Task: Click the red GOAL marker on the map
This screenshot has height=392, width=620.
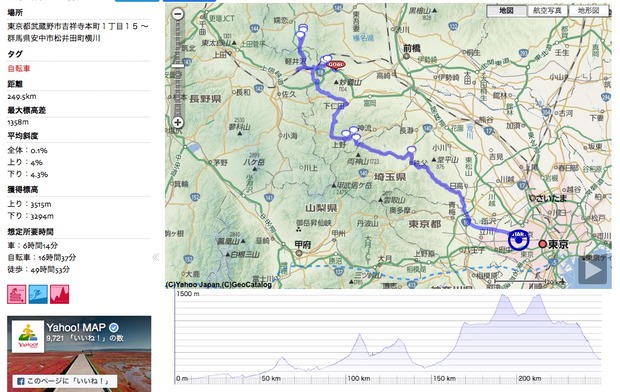Action: (336, 65)
